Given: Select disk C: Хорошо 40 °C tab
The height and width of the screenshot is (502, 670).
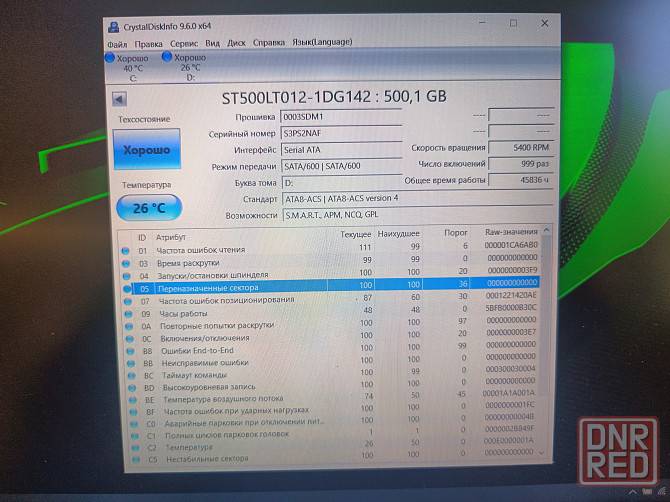Looking at the screenshot, I should (x=128, y=68).
